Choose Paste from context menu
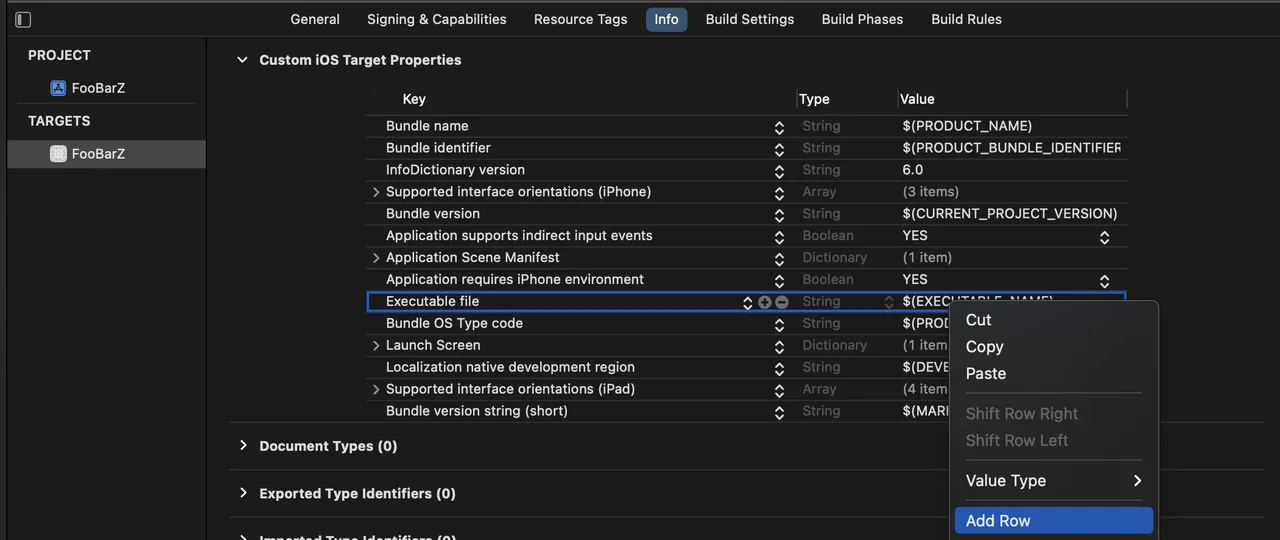Viewport: 1280px width, 540px height. coord(1054,374)
